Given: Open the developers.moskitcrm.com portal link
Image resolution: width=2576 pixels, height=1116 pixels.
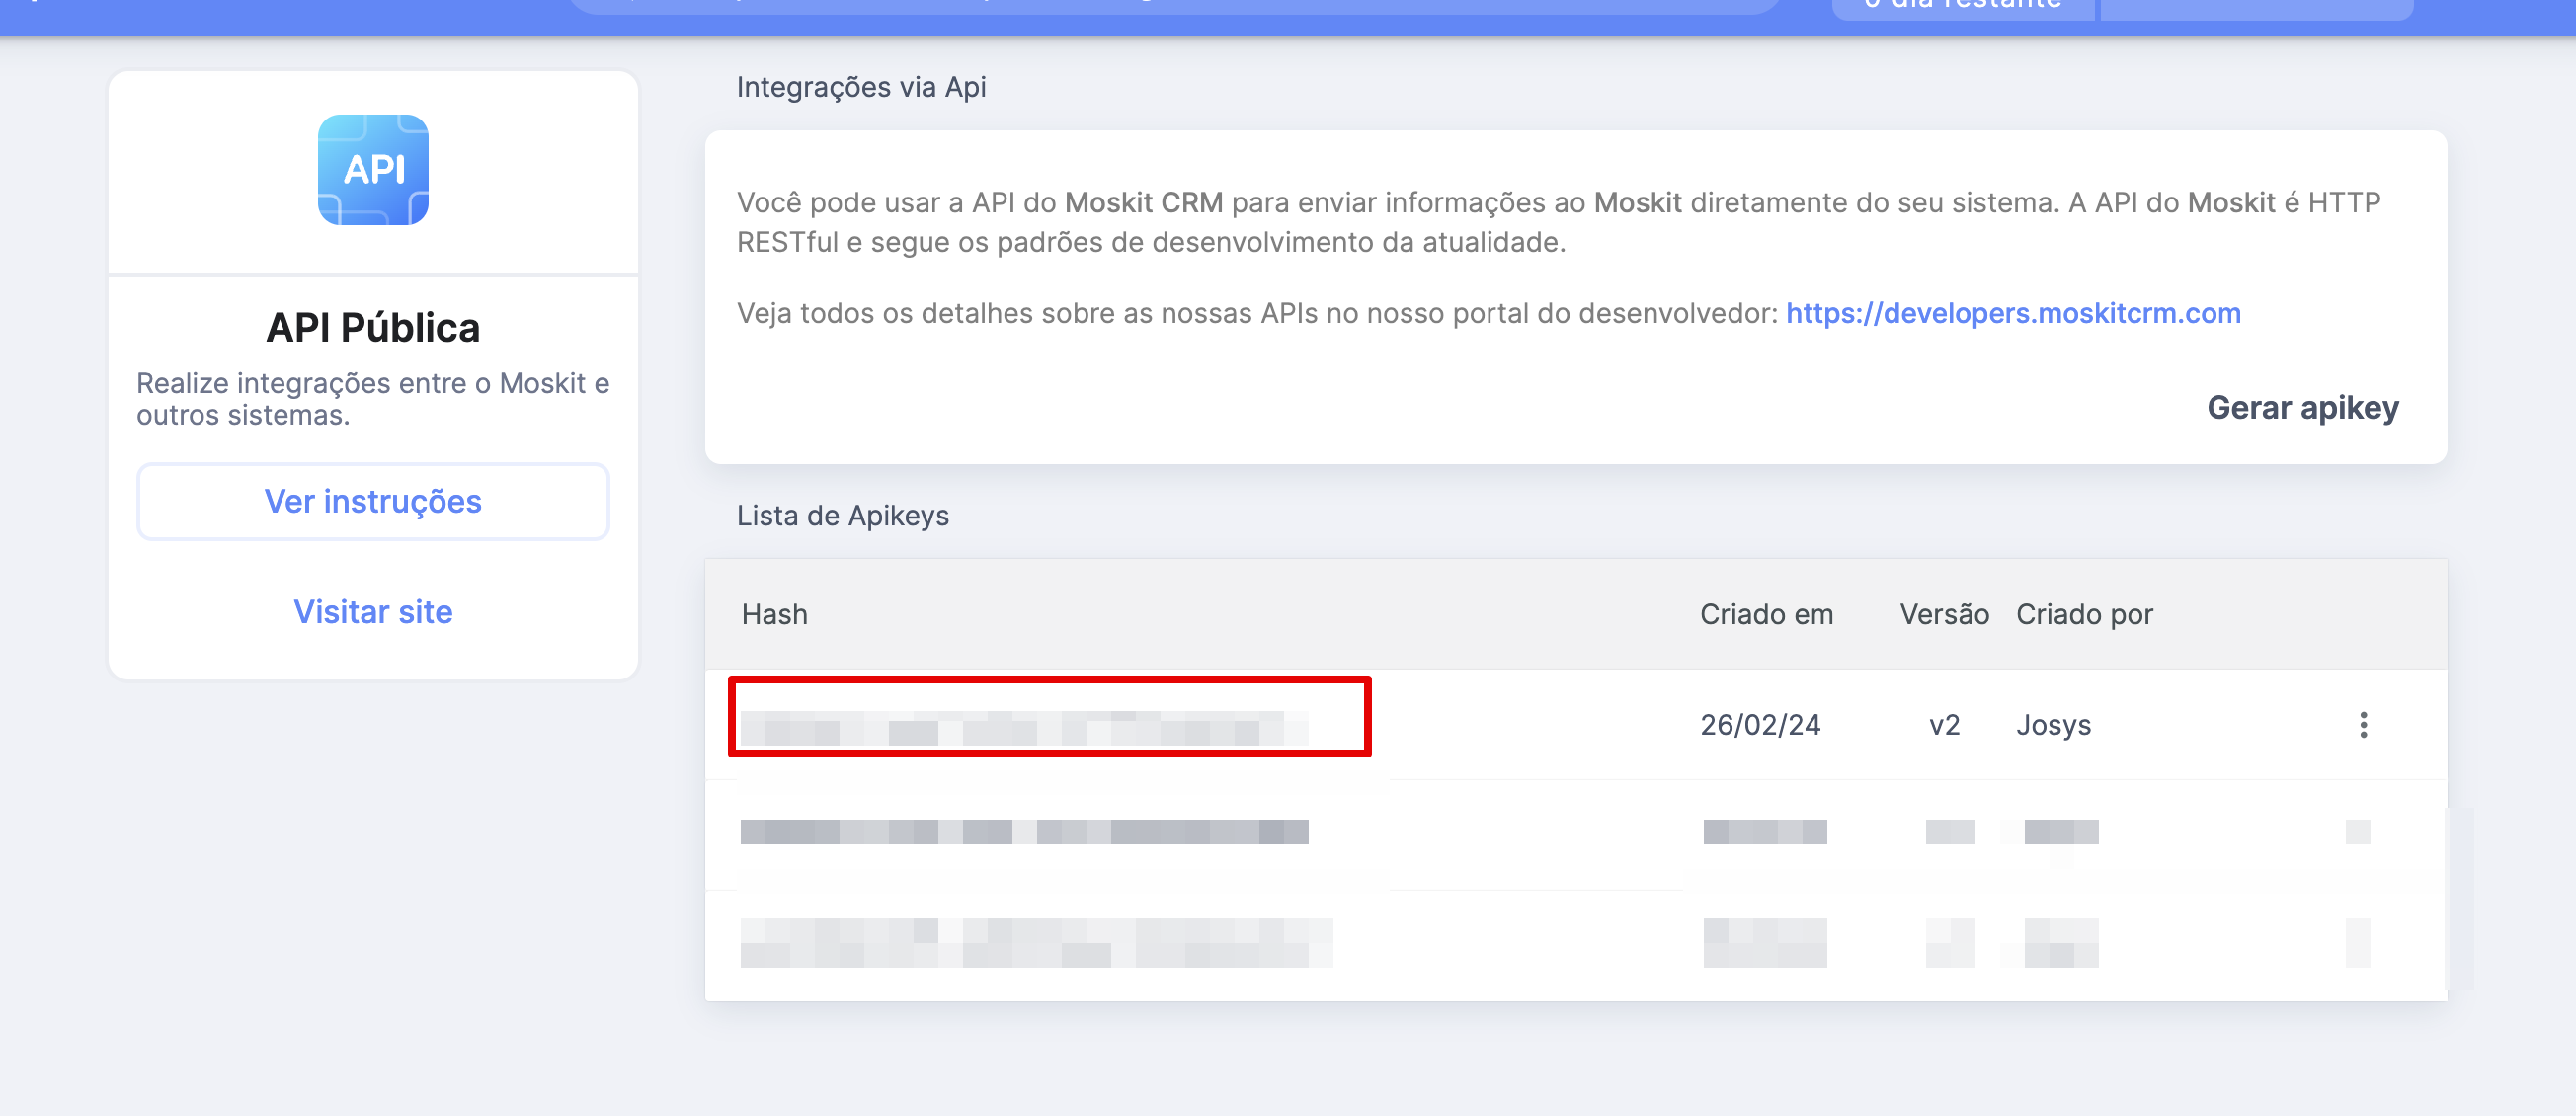Looking at the screenshot, I should [x=2012, y=313].
